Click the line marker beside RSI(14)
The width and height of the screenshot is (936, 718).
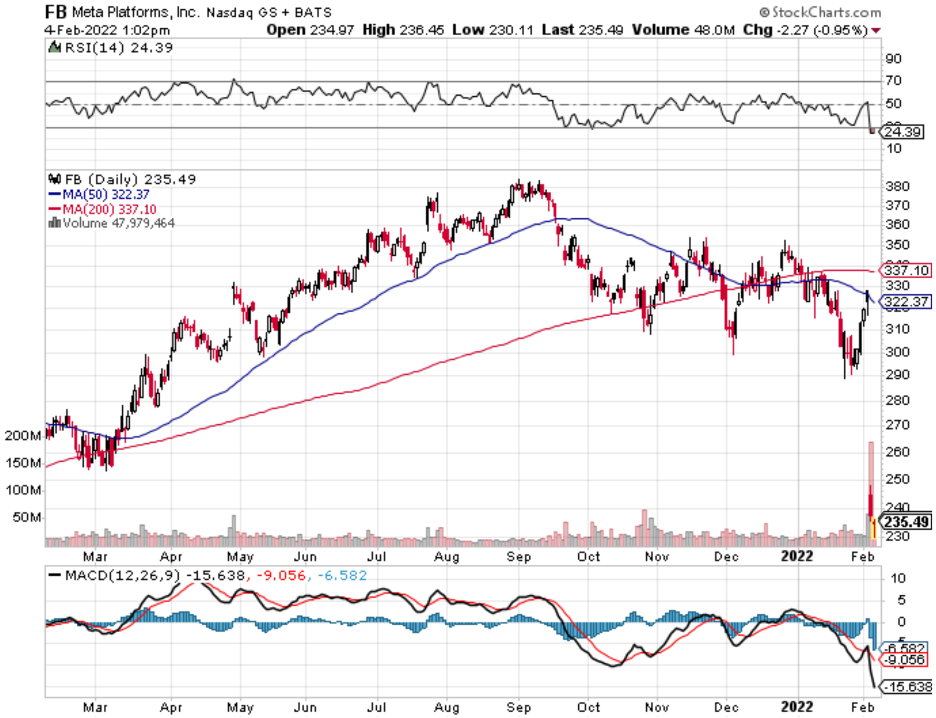click(x=54, y=47)
